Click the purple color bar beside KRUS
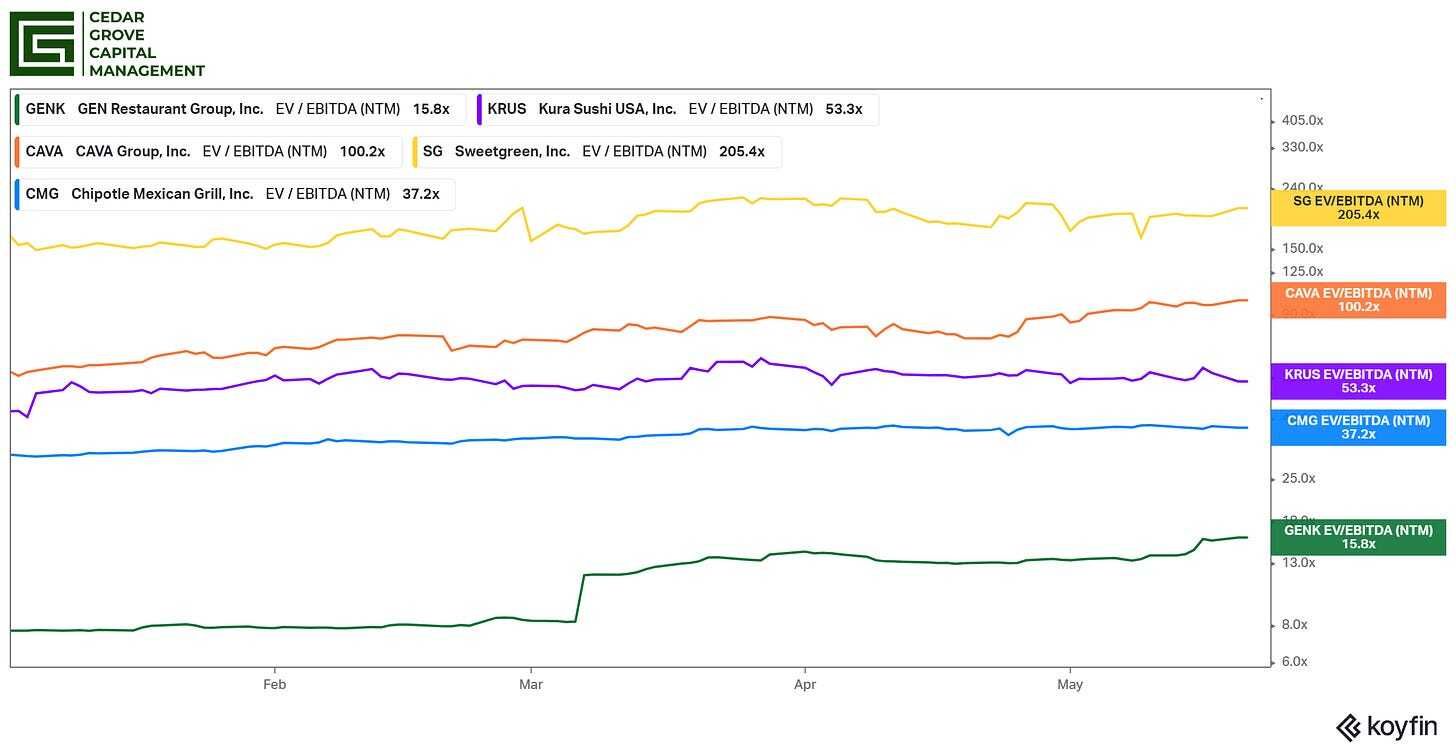The height and width of the screenshot is (752, 1456). (x=480, y=109)
